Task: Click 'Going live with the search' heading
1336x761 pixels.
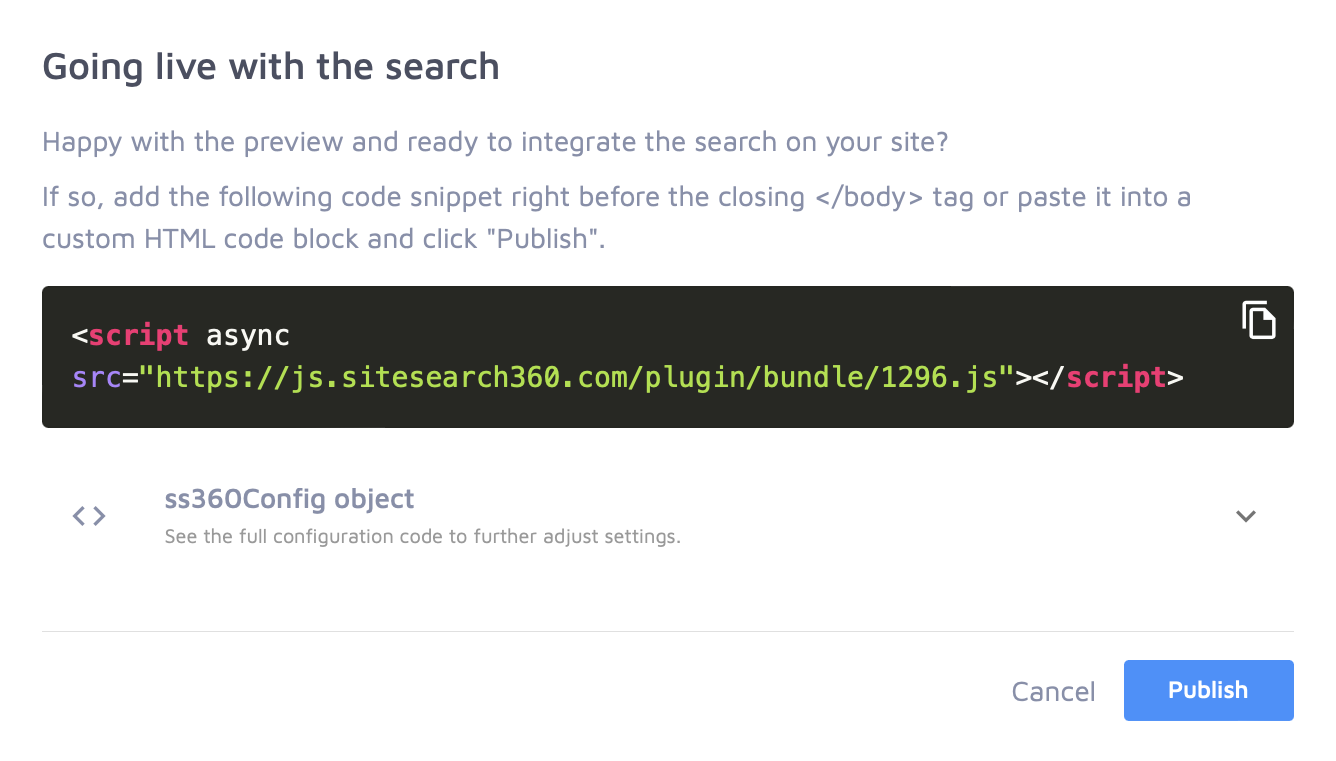Action: (271, 67)
